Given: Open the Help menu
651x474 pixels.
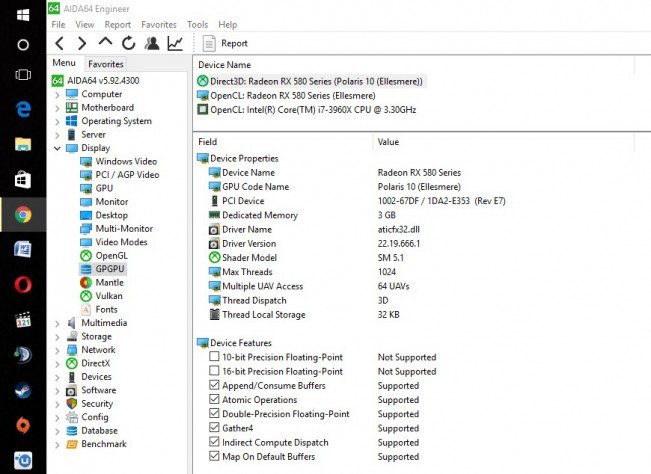Looking at the screenshot, I should (x=228, y=24).
